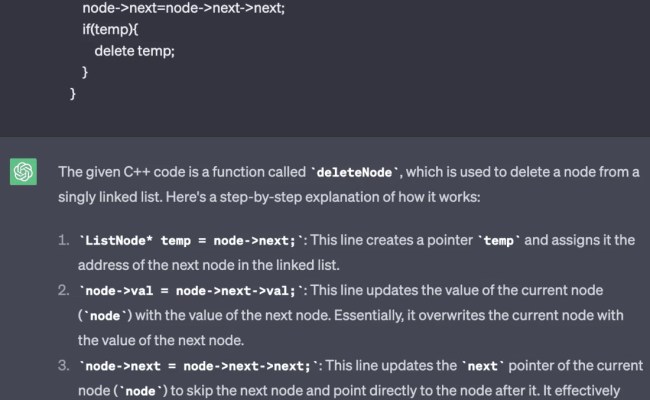
Task: Click the ChatGPT avatar logo icon
Action: [x=23, y=172]
